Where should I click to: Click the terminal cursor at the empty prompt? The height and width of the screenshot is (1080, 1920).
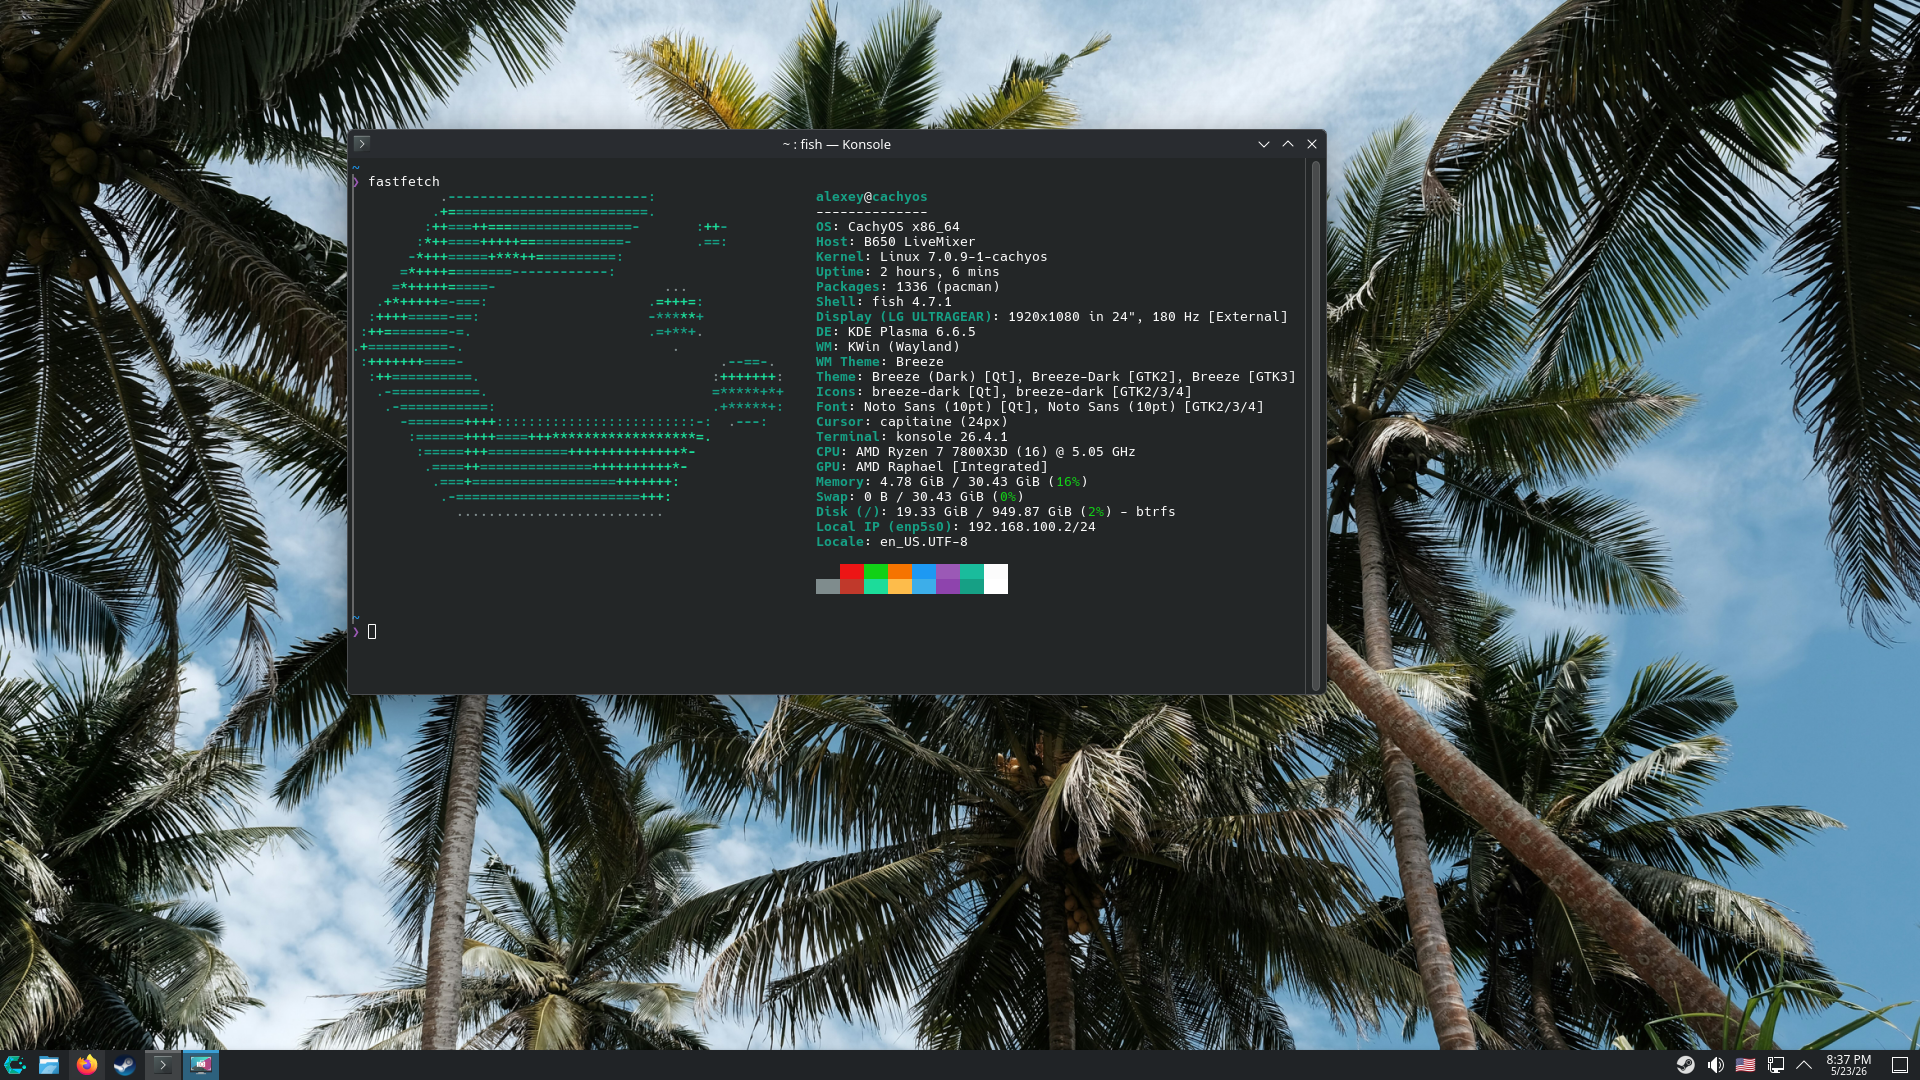pyautogui.click(x=372, y=631)
